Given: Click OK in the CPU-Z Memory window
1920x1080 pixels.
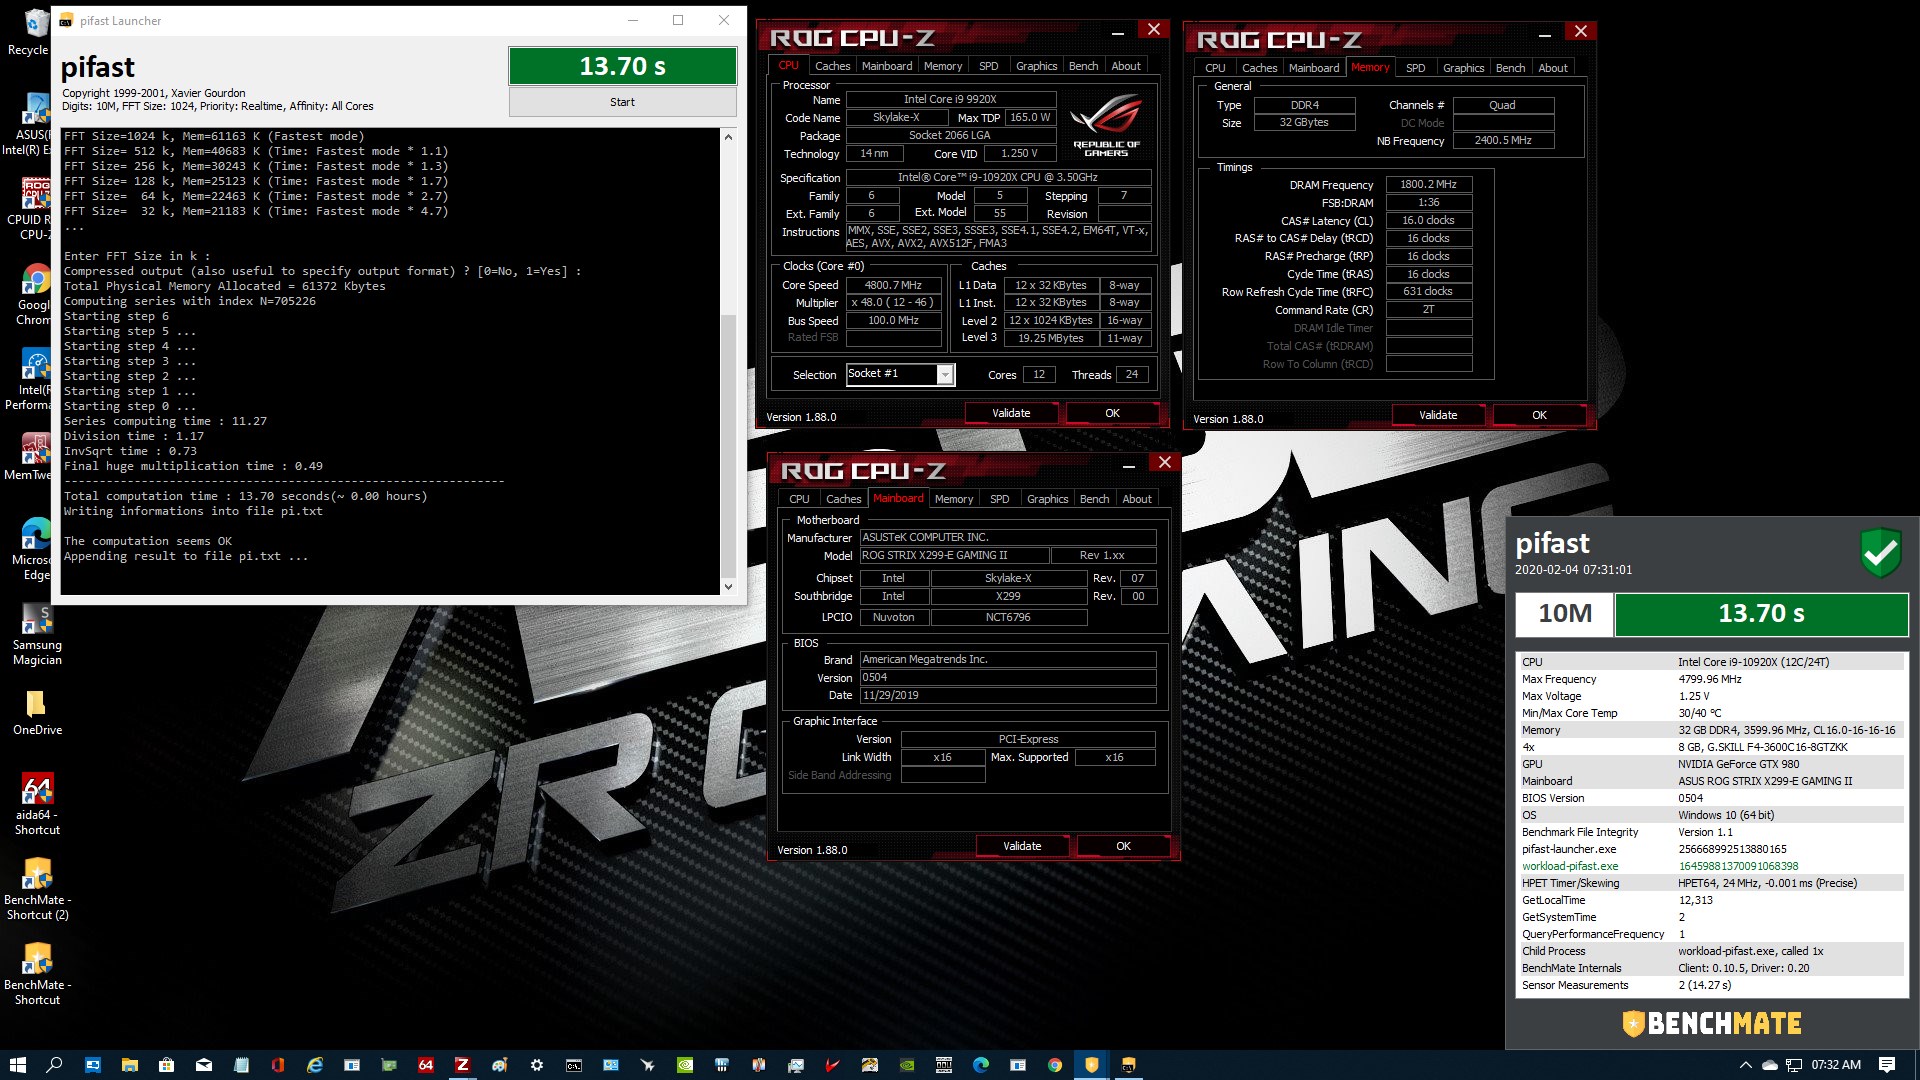Looking at the screenshot, I should (1539, 415).
